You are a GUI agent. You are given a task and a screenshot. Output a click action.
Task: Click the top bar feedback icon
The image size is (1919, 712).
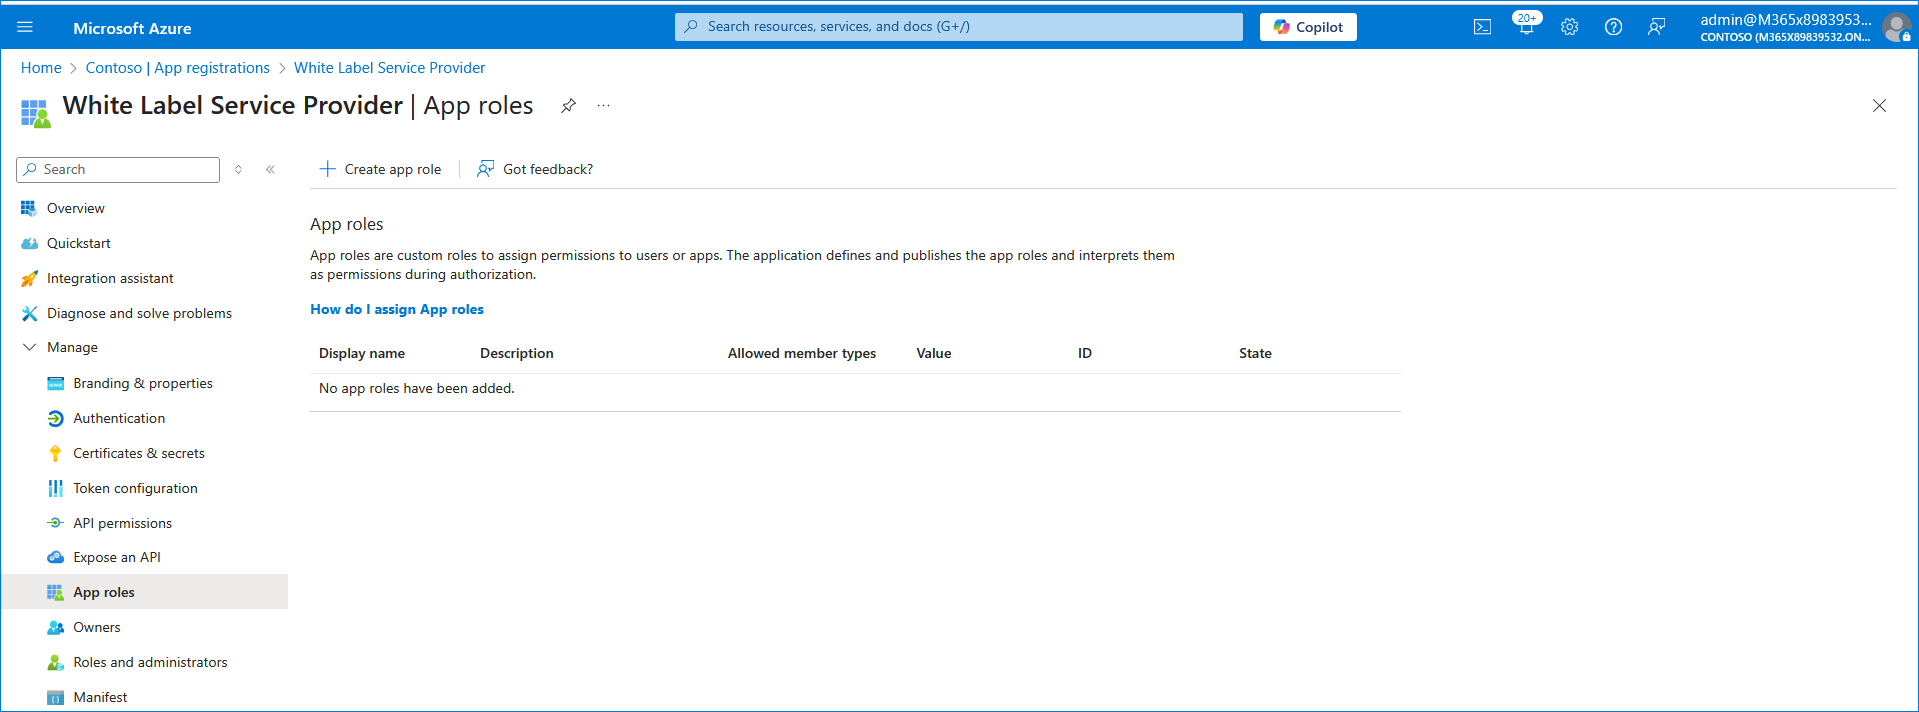[1656, 27]
